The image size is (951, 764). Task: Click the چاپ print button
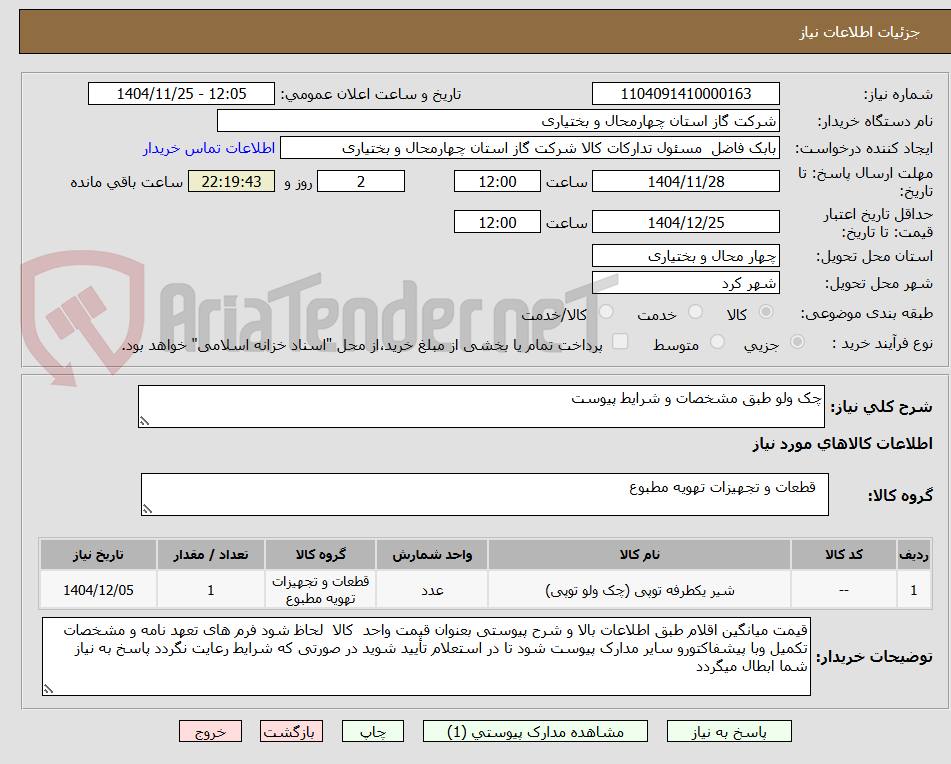pyautogui.click(x=372, y=731)
